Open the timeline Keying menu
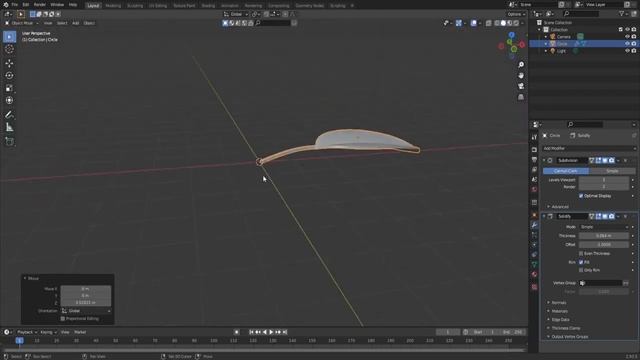This screenshot has height=360, width=640. coord(49,332)
